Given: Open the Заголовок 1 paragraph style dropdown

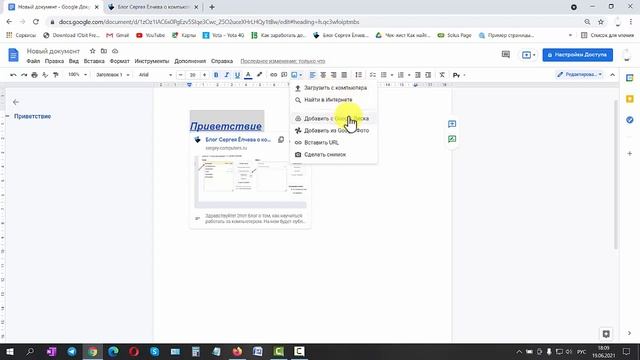Looking at the screenshot, I should tap(113, 75).
